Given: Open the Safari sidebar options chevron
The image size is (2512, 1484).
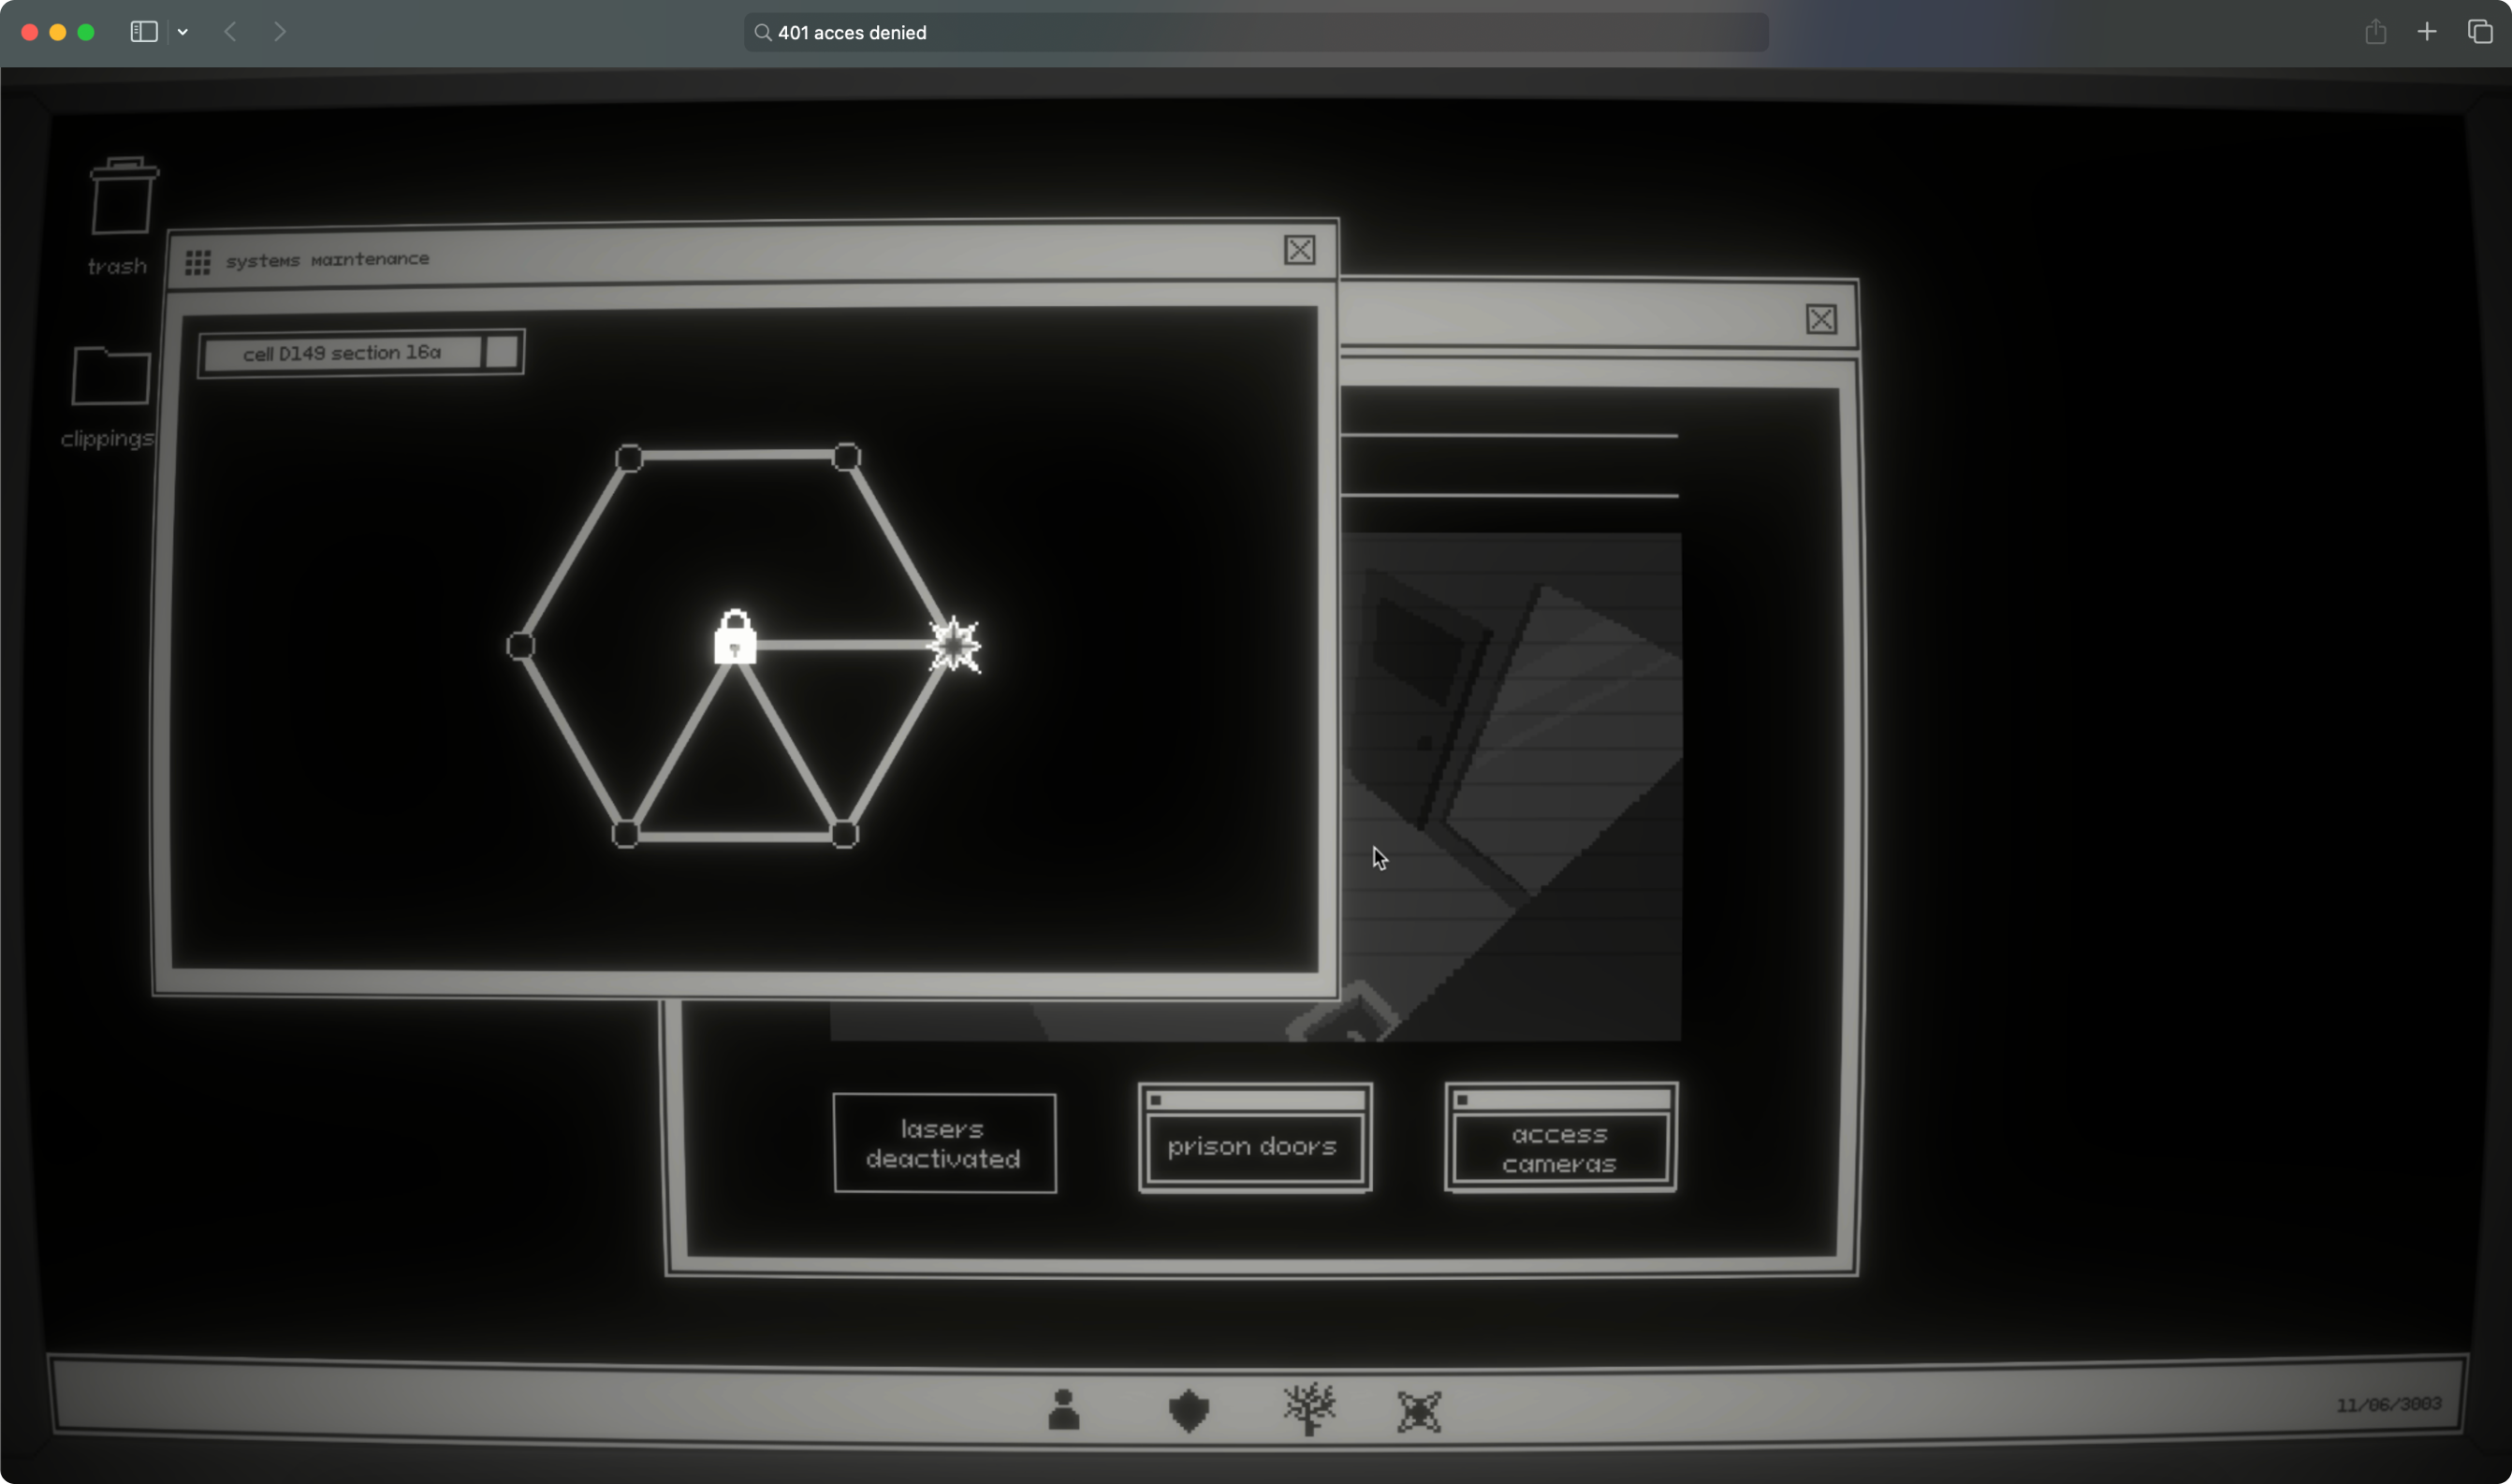Looking at the screenshot, I should point(183,32).
